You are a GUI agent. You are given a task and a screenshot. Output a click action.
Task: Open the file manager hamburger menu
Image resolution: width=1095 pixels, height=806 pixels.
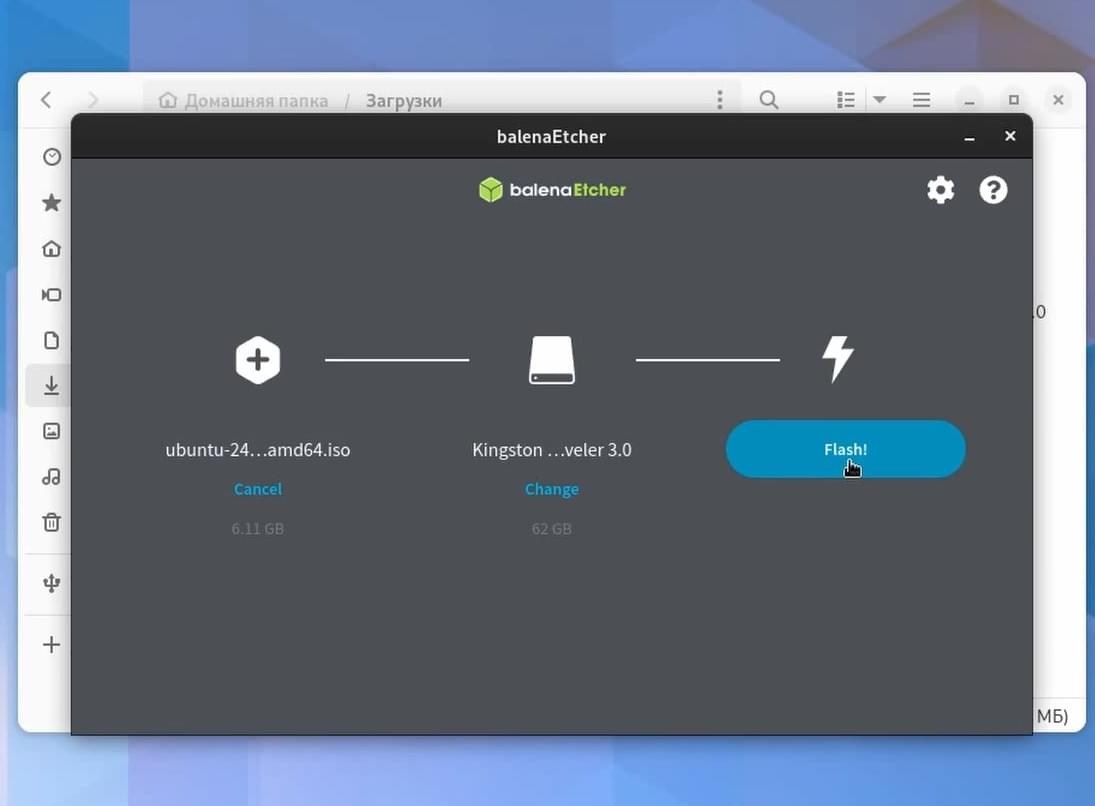(921, 100)
